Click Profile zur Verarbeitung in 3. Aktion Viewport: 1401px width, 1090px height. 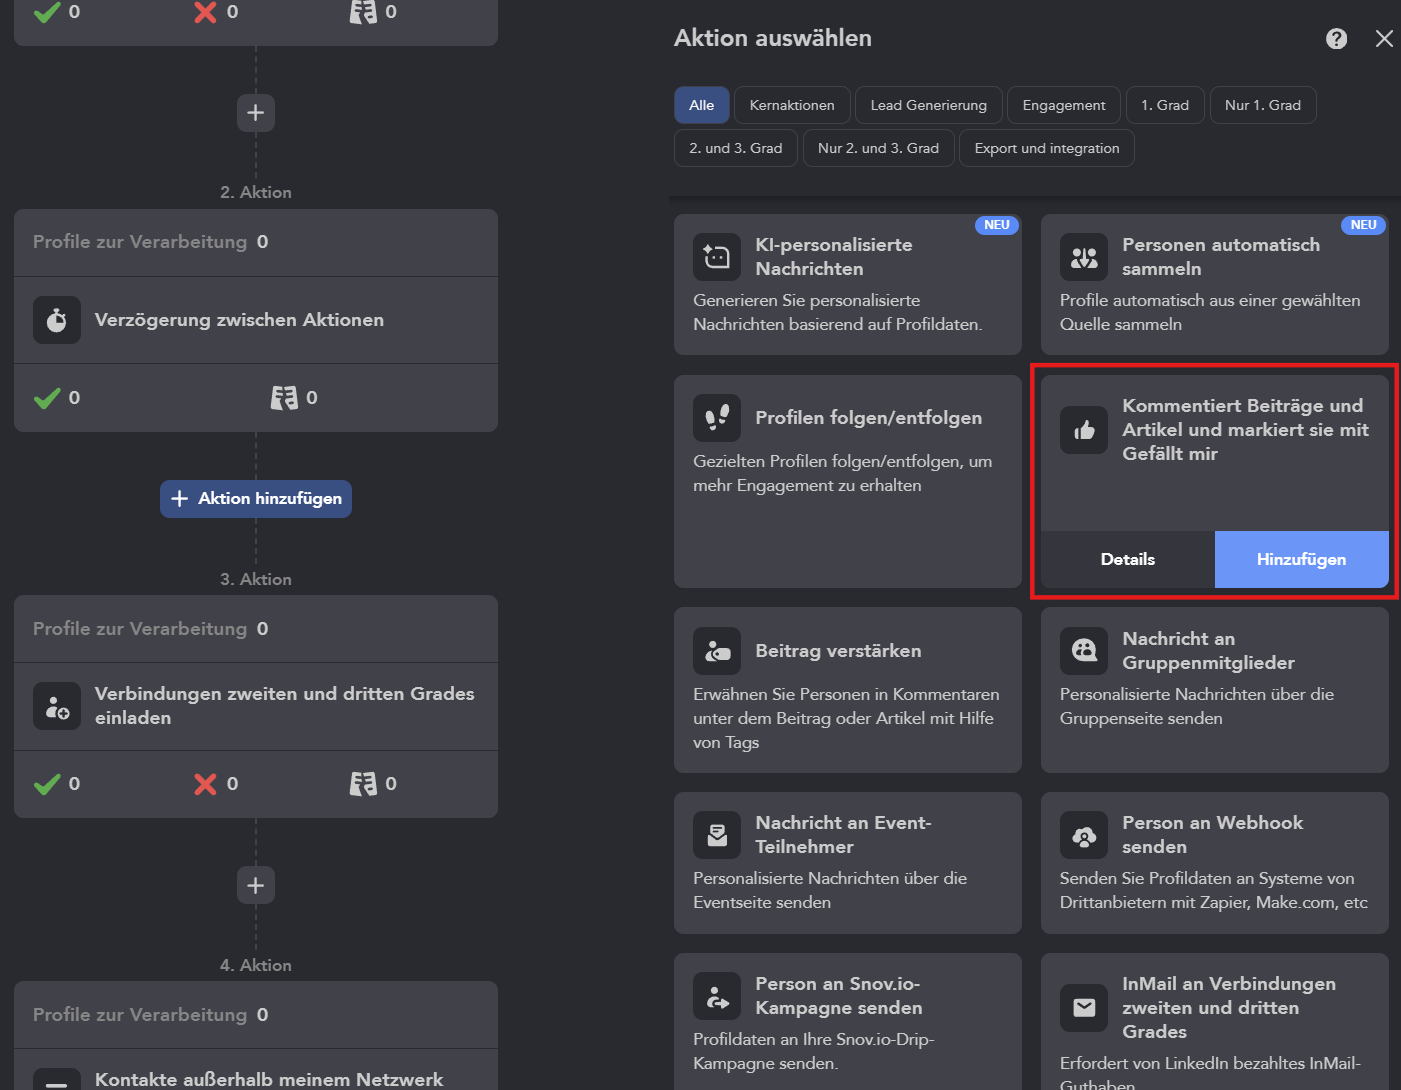click(x=150, y=629)
